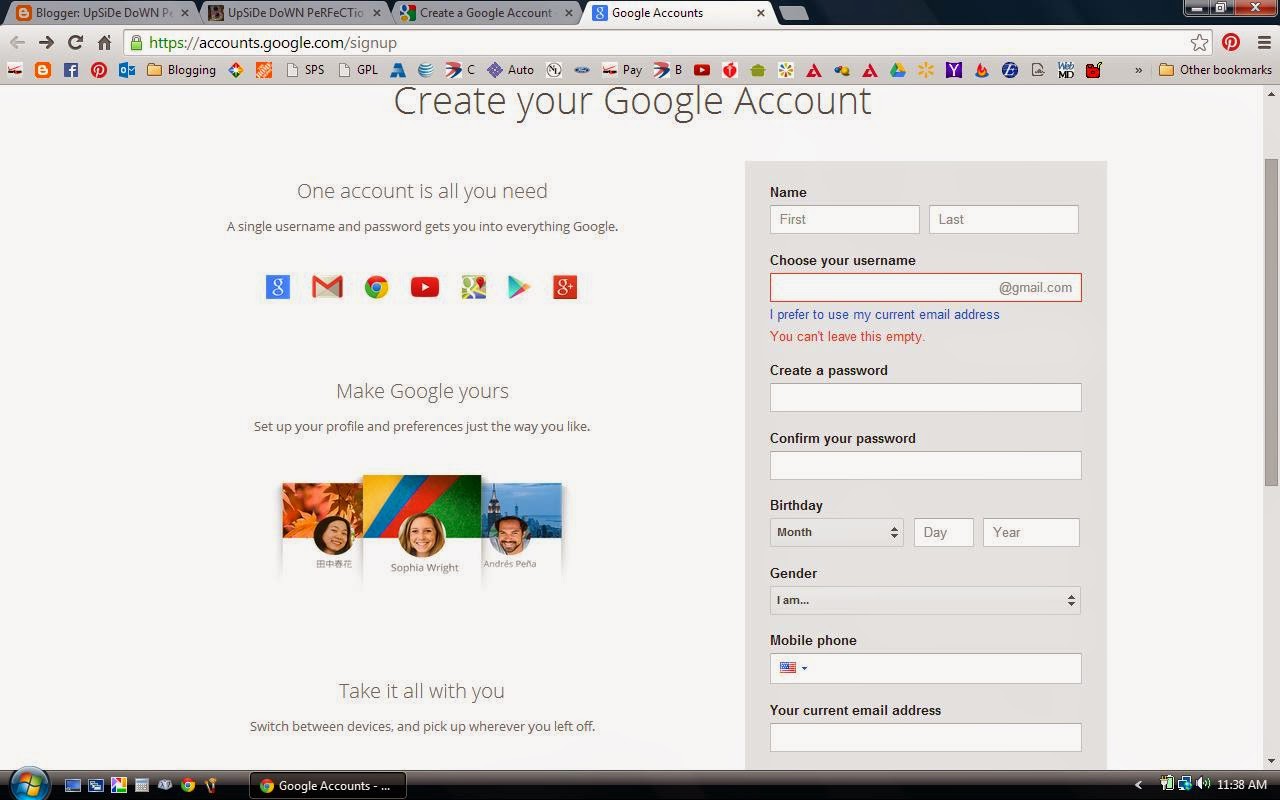
Task: Click the volume icon in system tray
Action: click(1203, 785)
